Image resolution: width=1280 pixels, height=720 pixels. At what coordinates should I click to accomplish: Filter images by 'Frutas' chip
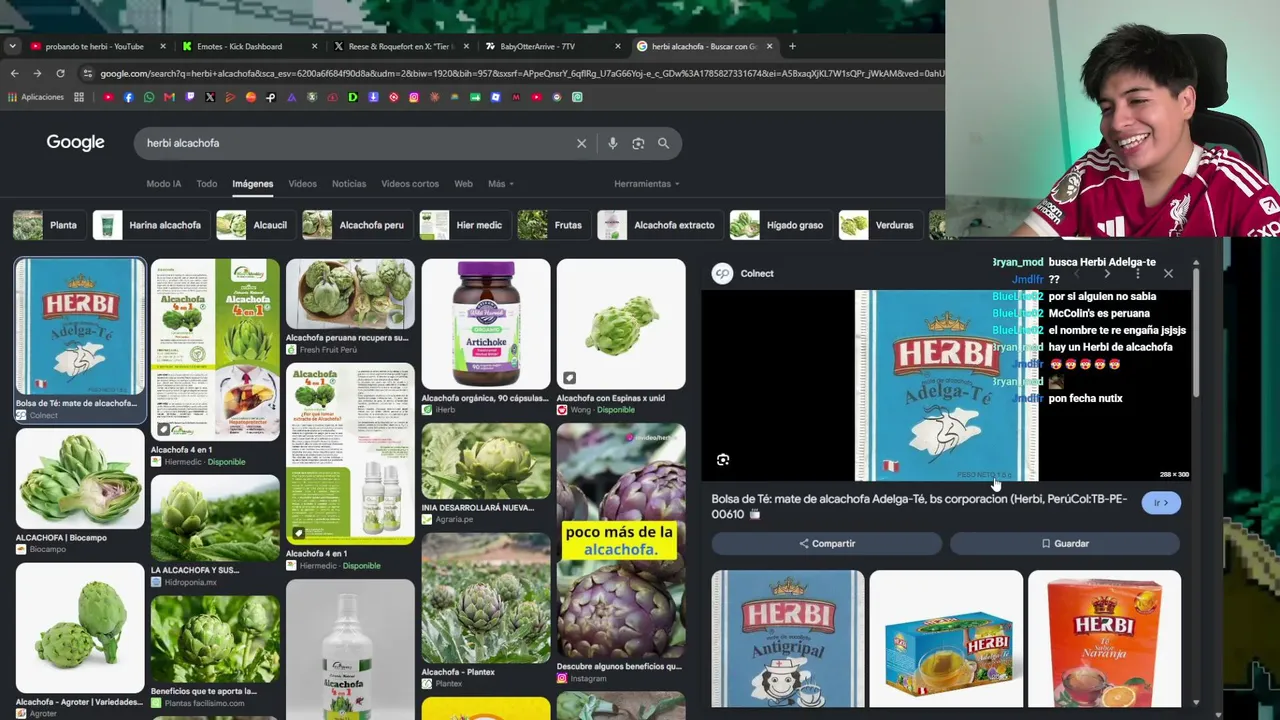pyautogui.click(x=552, y=225)
